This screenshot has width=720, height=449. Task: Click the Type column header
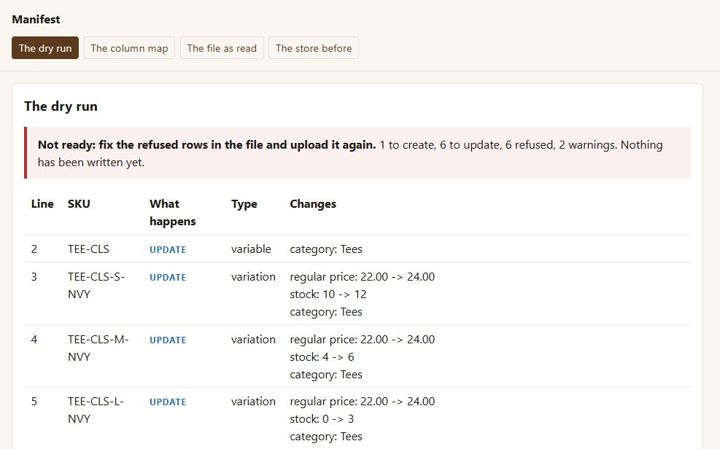click(x=244, y=204)
